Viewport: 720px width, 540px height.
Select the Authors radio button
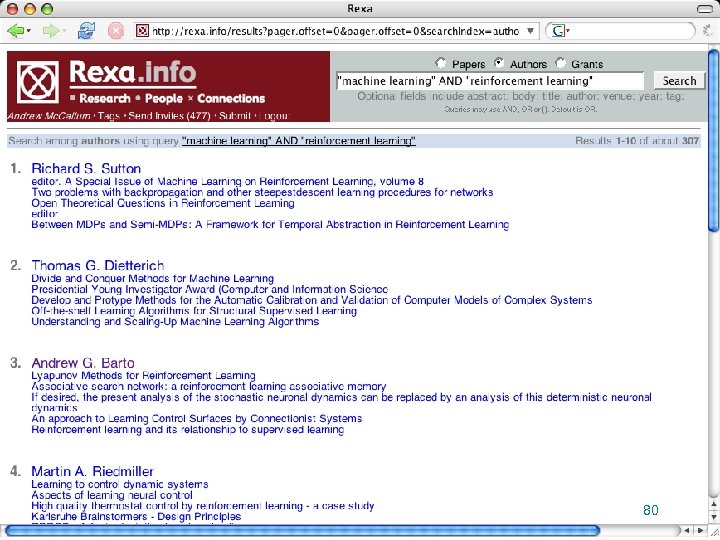[x=499, y=63]
